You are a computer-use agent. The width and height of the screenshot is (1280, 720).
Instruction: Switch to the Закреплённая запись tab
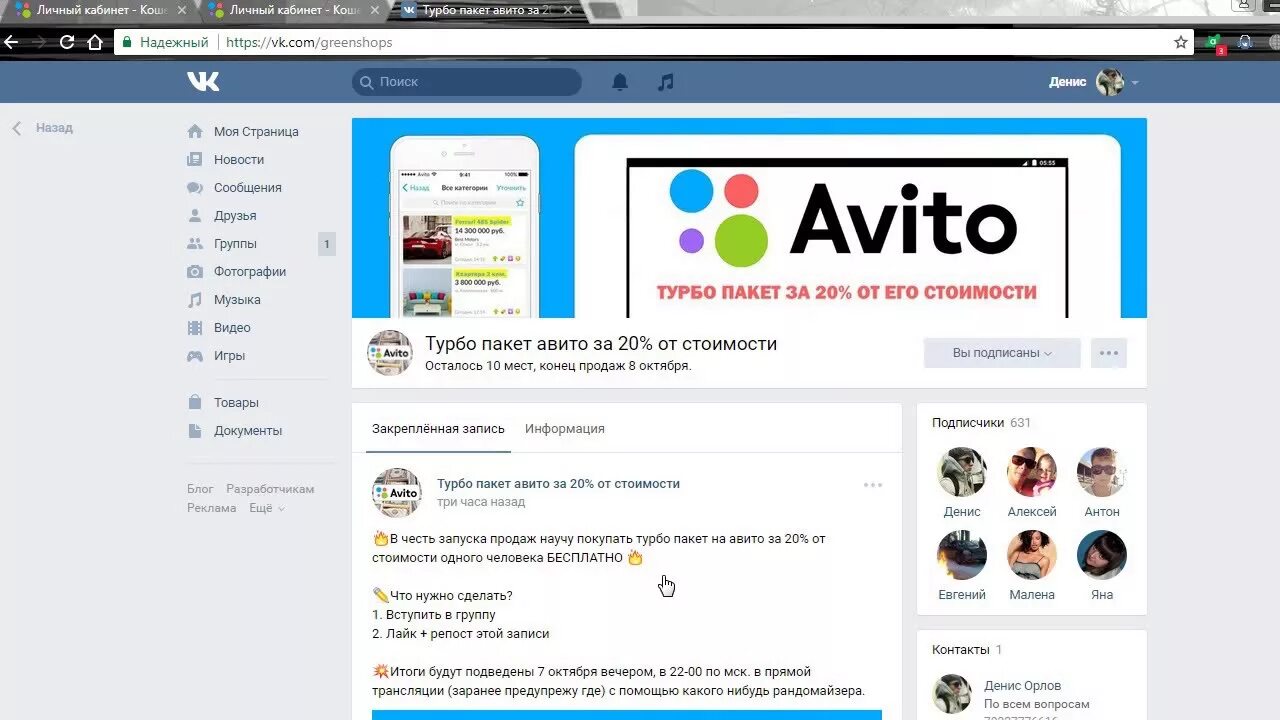click(x=438, y=429)
